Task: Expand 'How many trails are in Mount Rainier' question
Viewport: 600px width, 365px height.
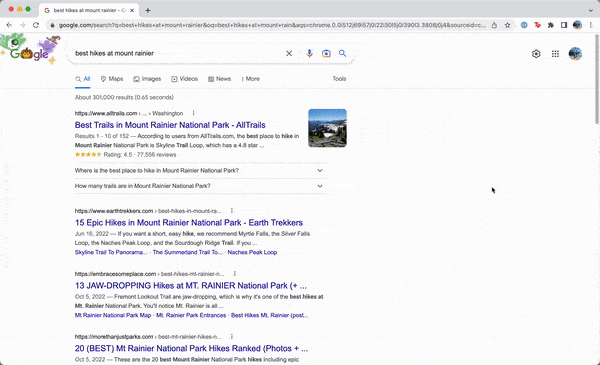Action: 199,186
